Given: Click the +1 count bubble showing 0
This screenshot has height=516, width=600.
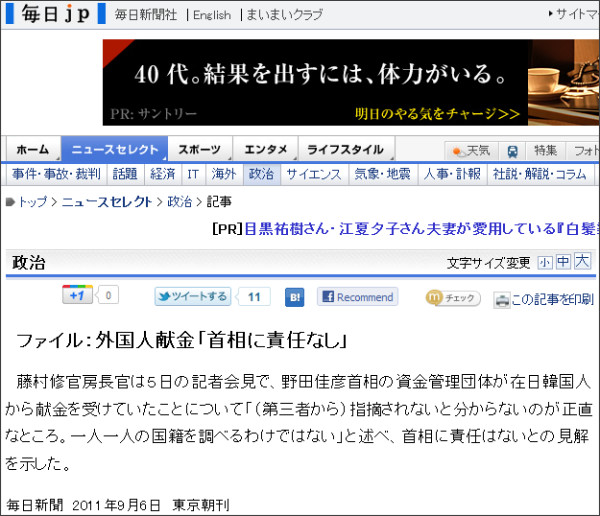Looking at the screenshot, I should 108,295.
